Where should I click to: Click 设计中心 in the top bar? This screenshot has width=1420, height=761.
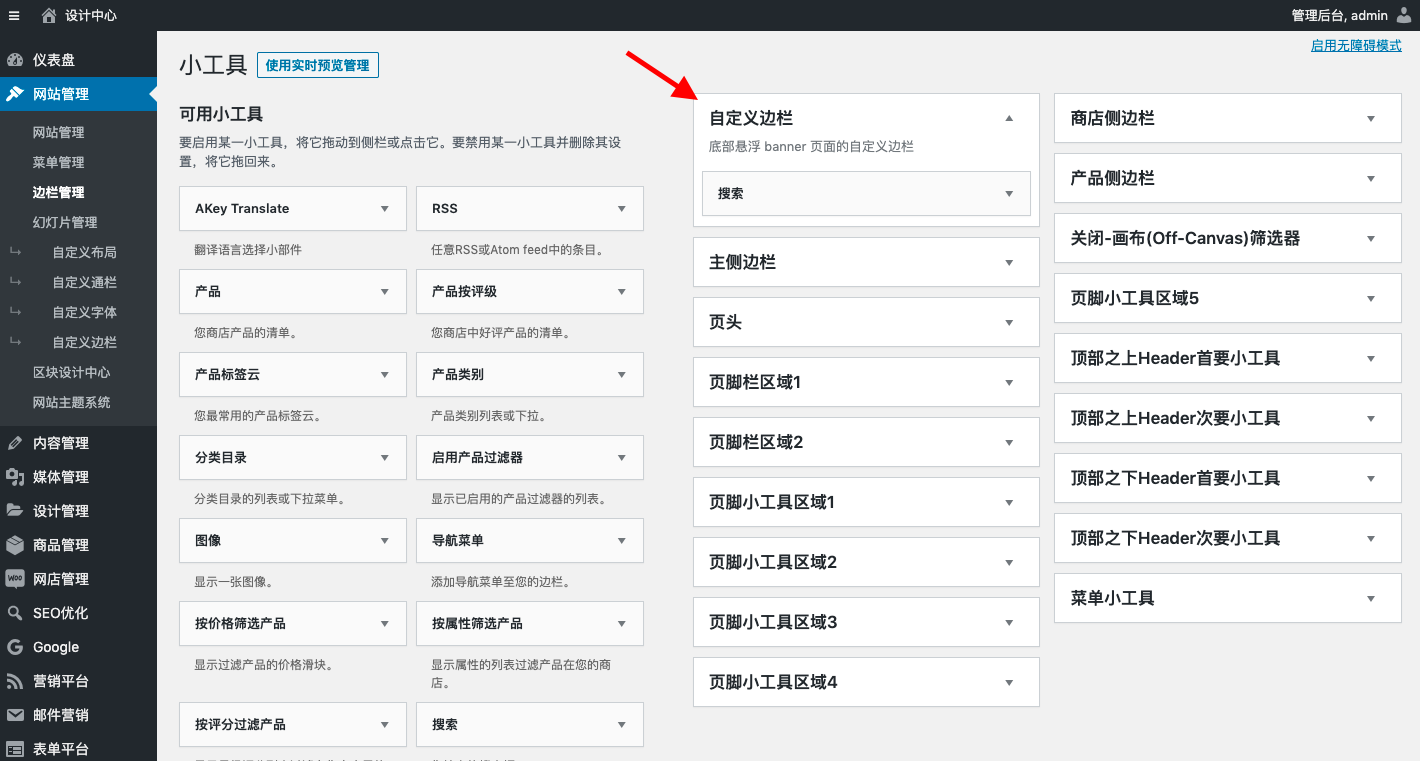click(91, 15)
